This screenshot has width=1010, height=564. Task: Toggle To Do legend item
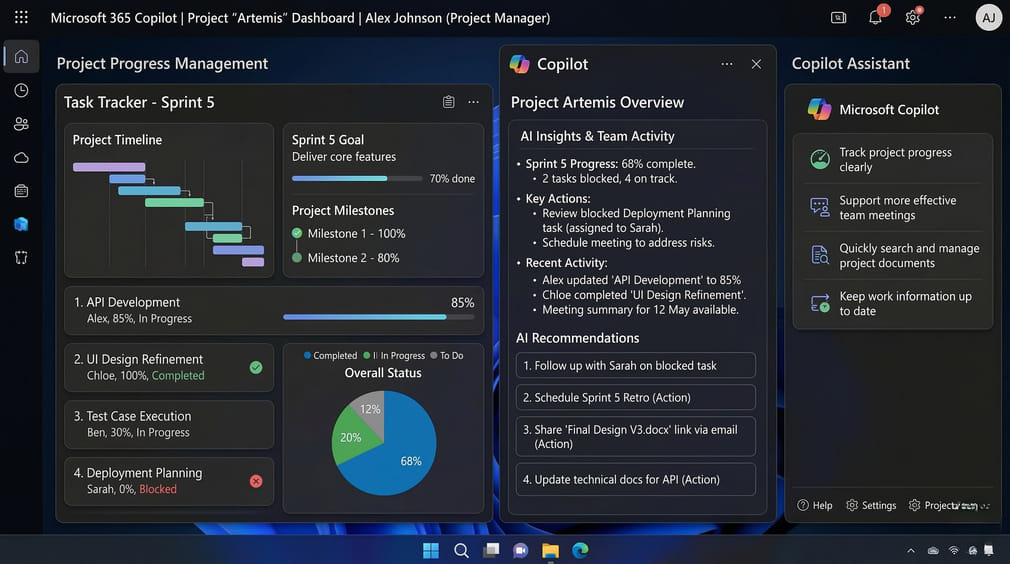click(x=446, y=355)
